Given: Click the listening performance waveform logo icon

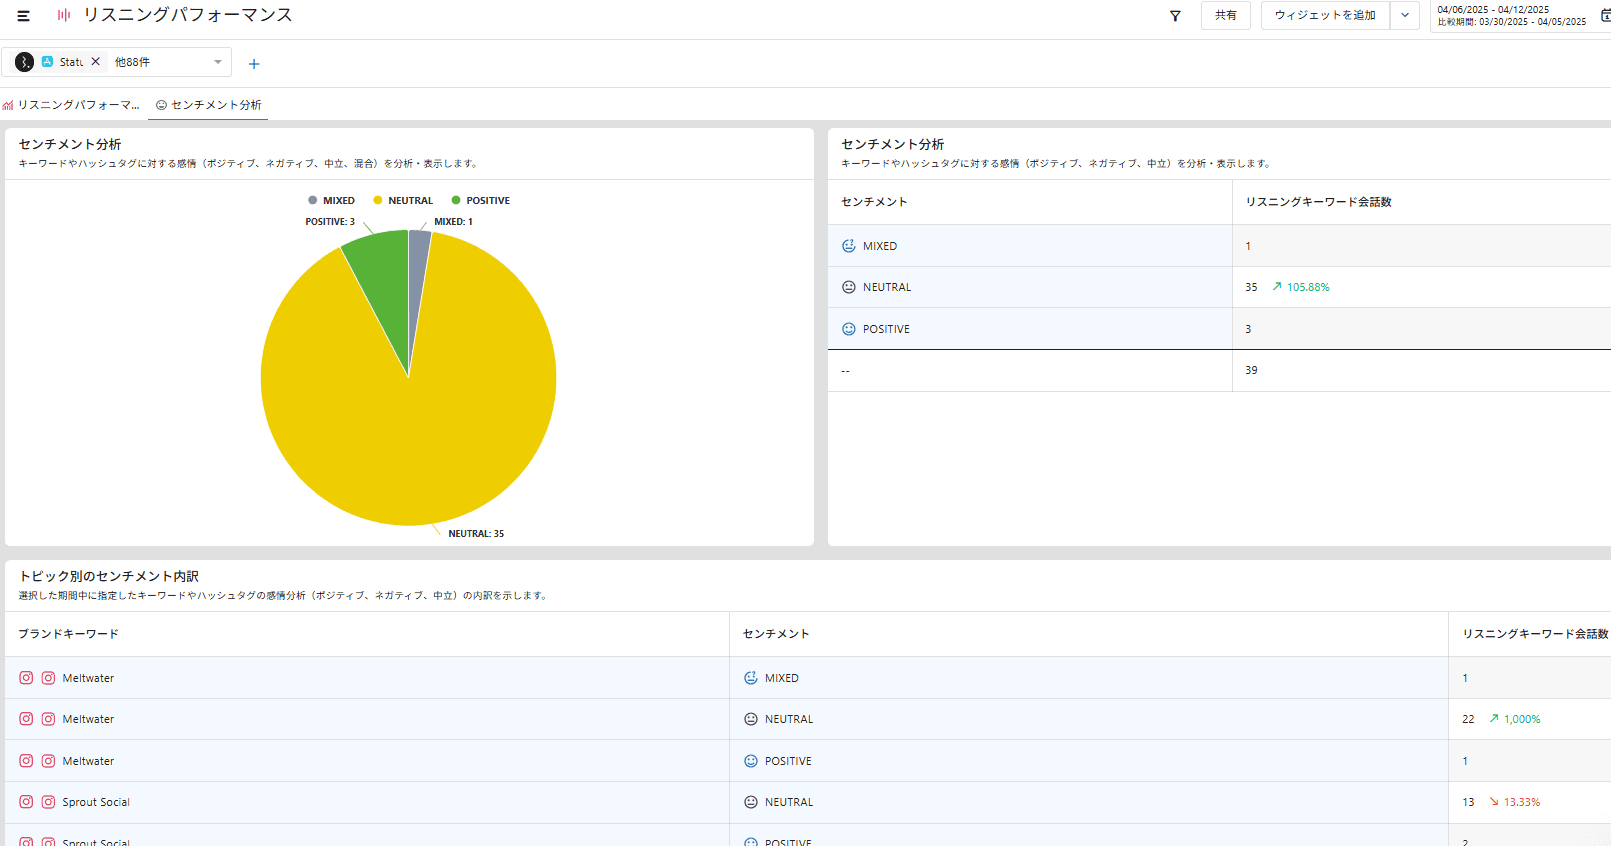Looking at the screenshot, I should point(64,15).
